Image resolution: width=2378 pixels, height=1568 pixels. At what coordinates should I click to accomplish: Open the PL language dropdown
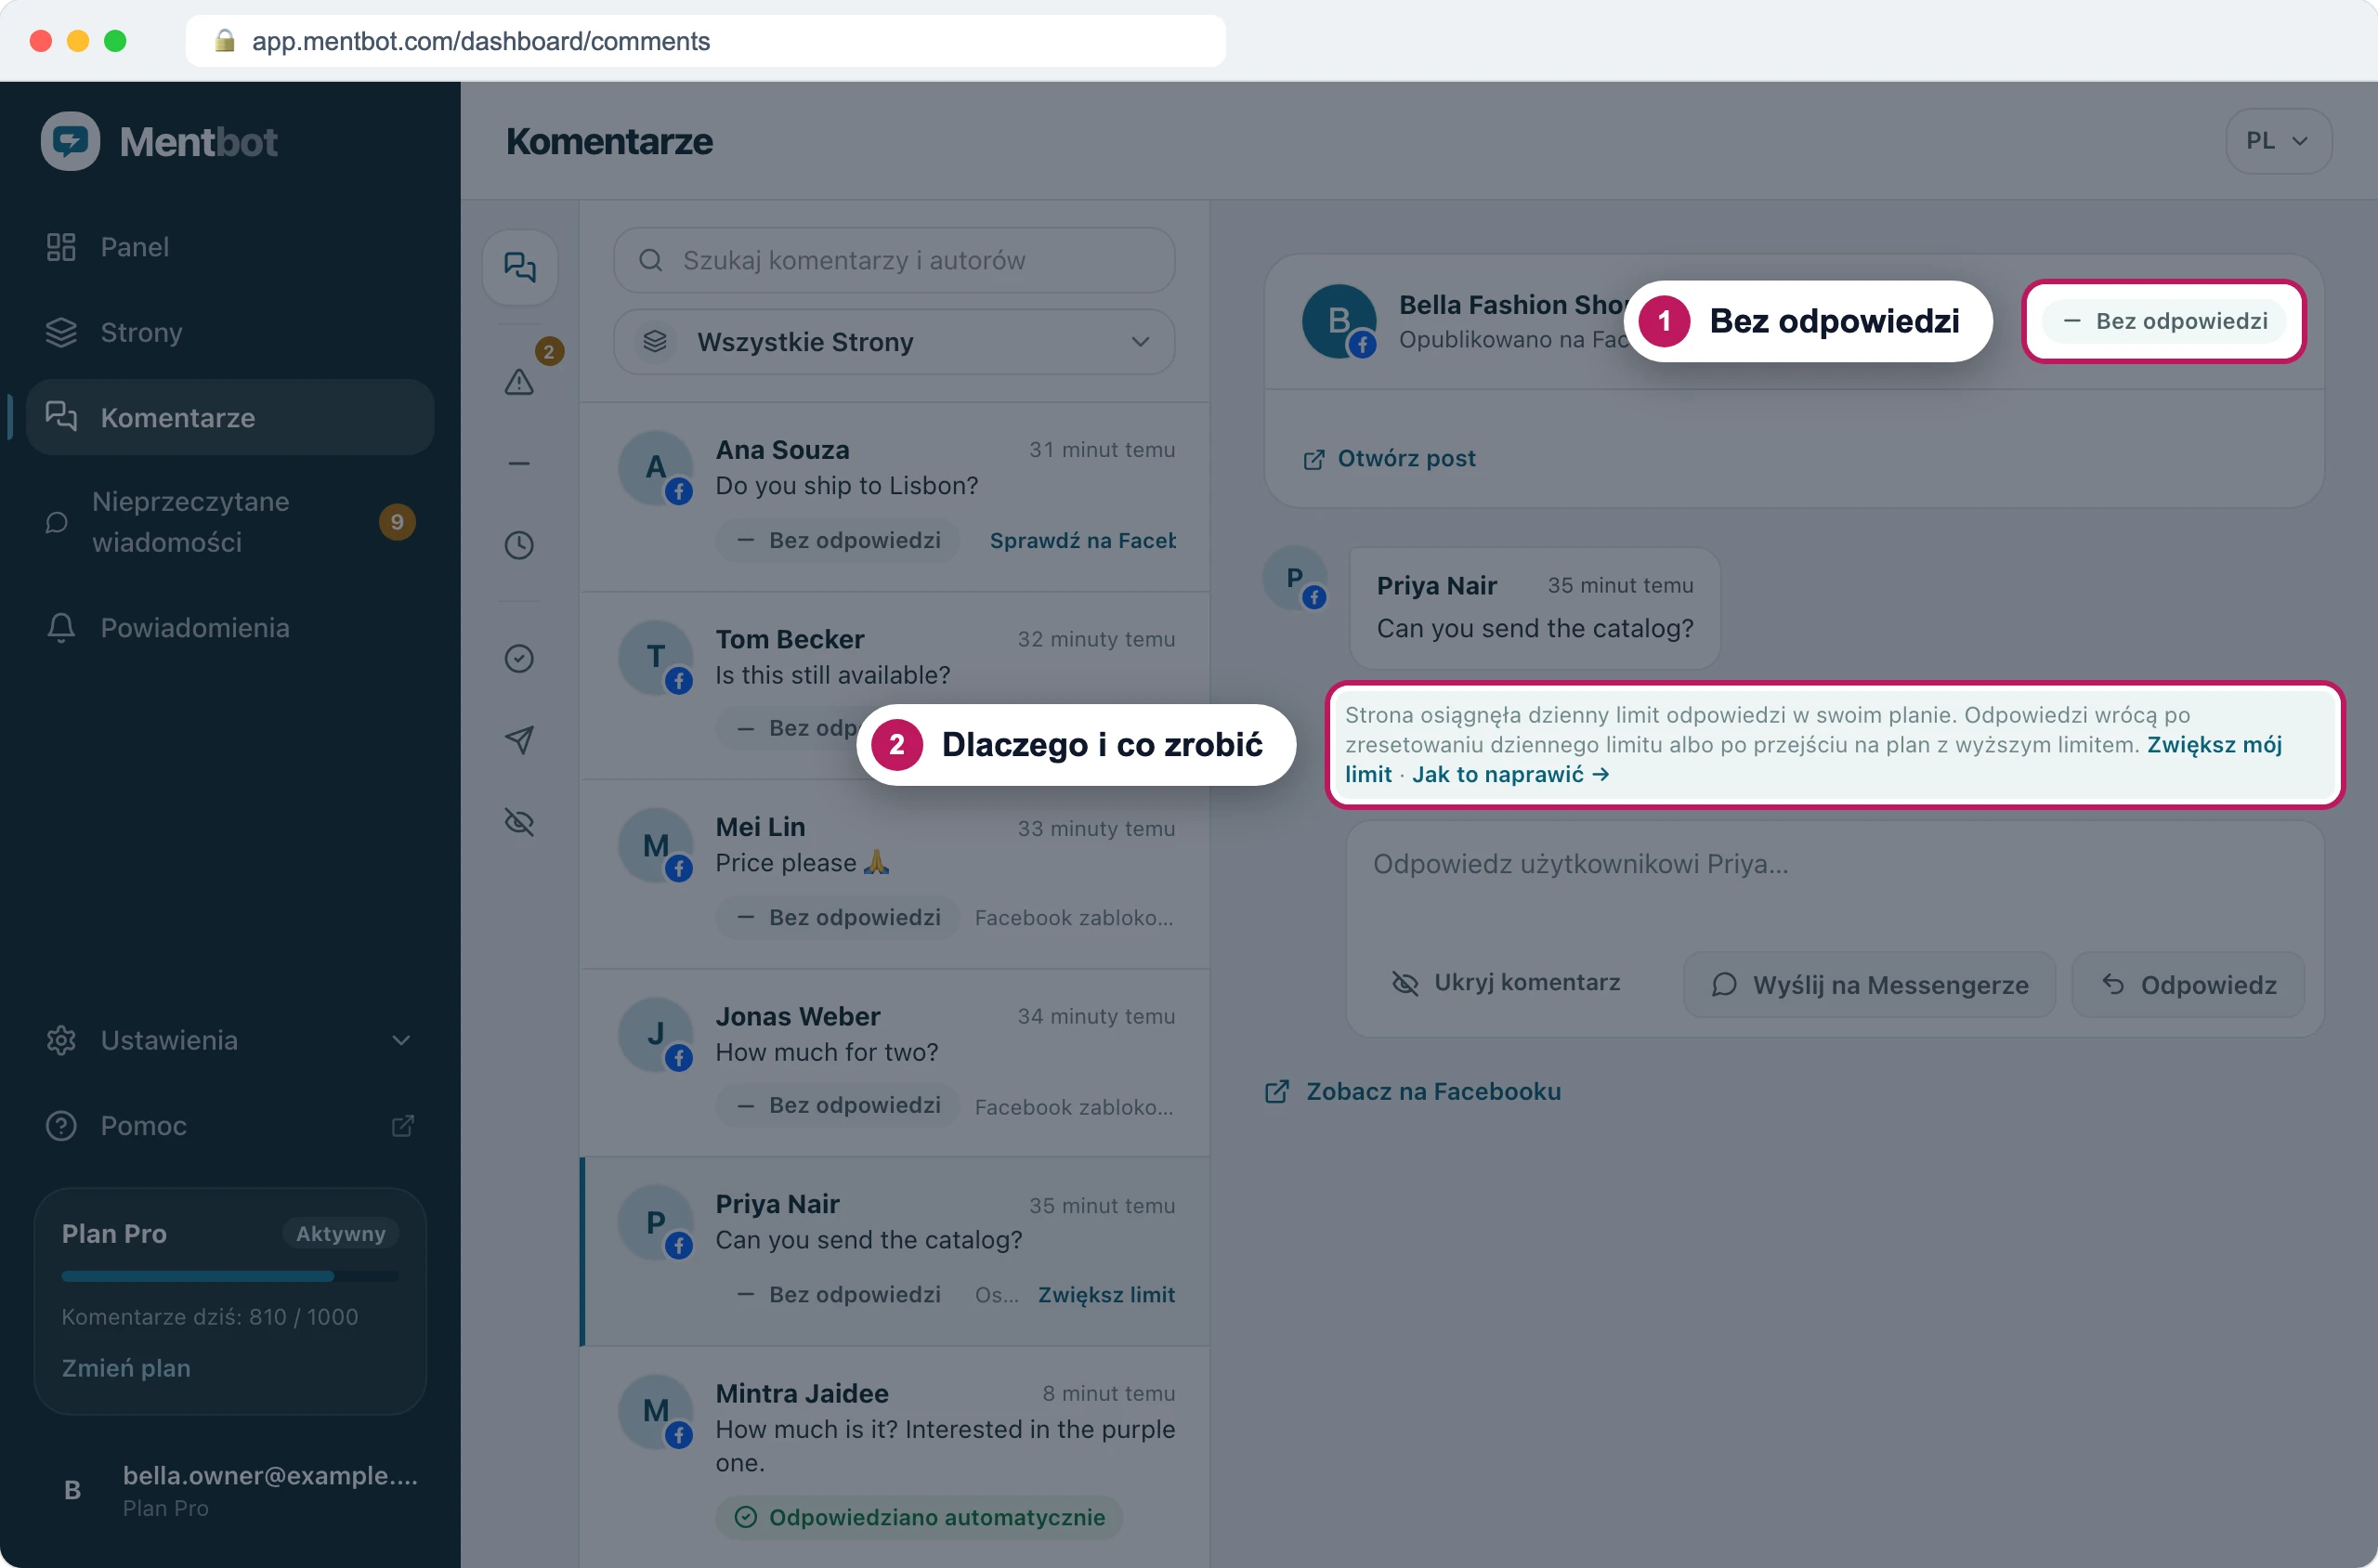2278,141
